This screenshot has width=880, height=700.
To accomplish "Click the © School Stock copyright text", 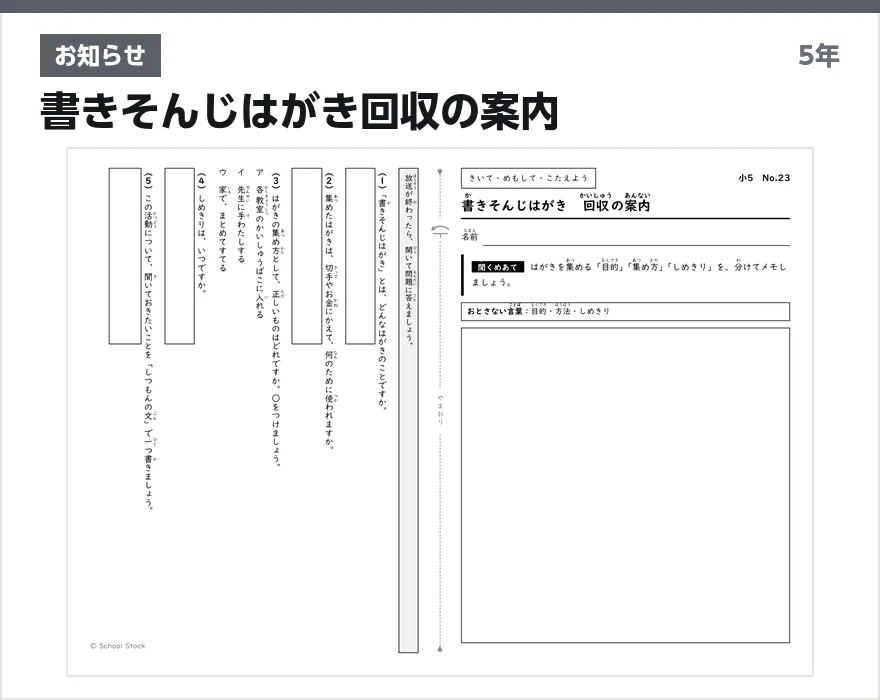I will pyautogui.click(x=117, y=646).
